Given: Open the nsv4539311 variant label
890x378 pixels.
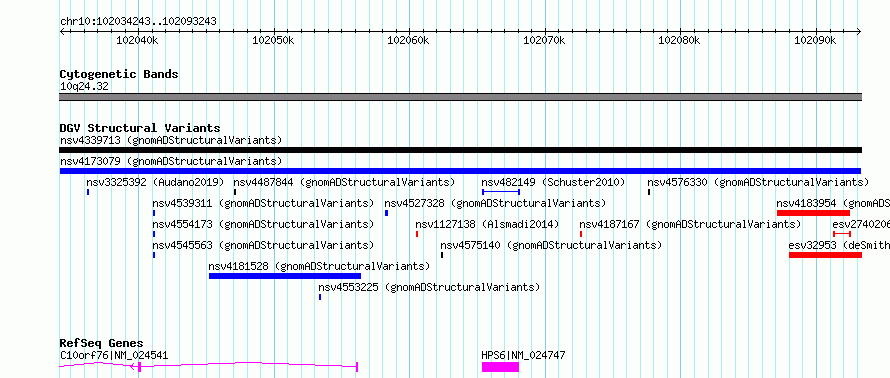Looking at the screenshot, I should click(263, 203).
